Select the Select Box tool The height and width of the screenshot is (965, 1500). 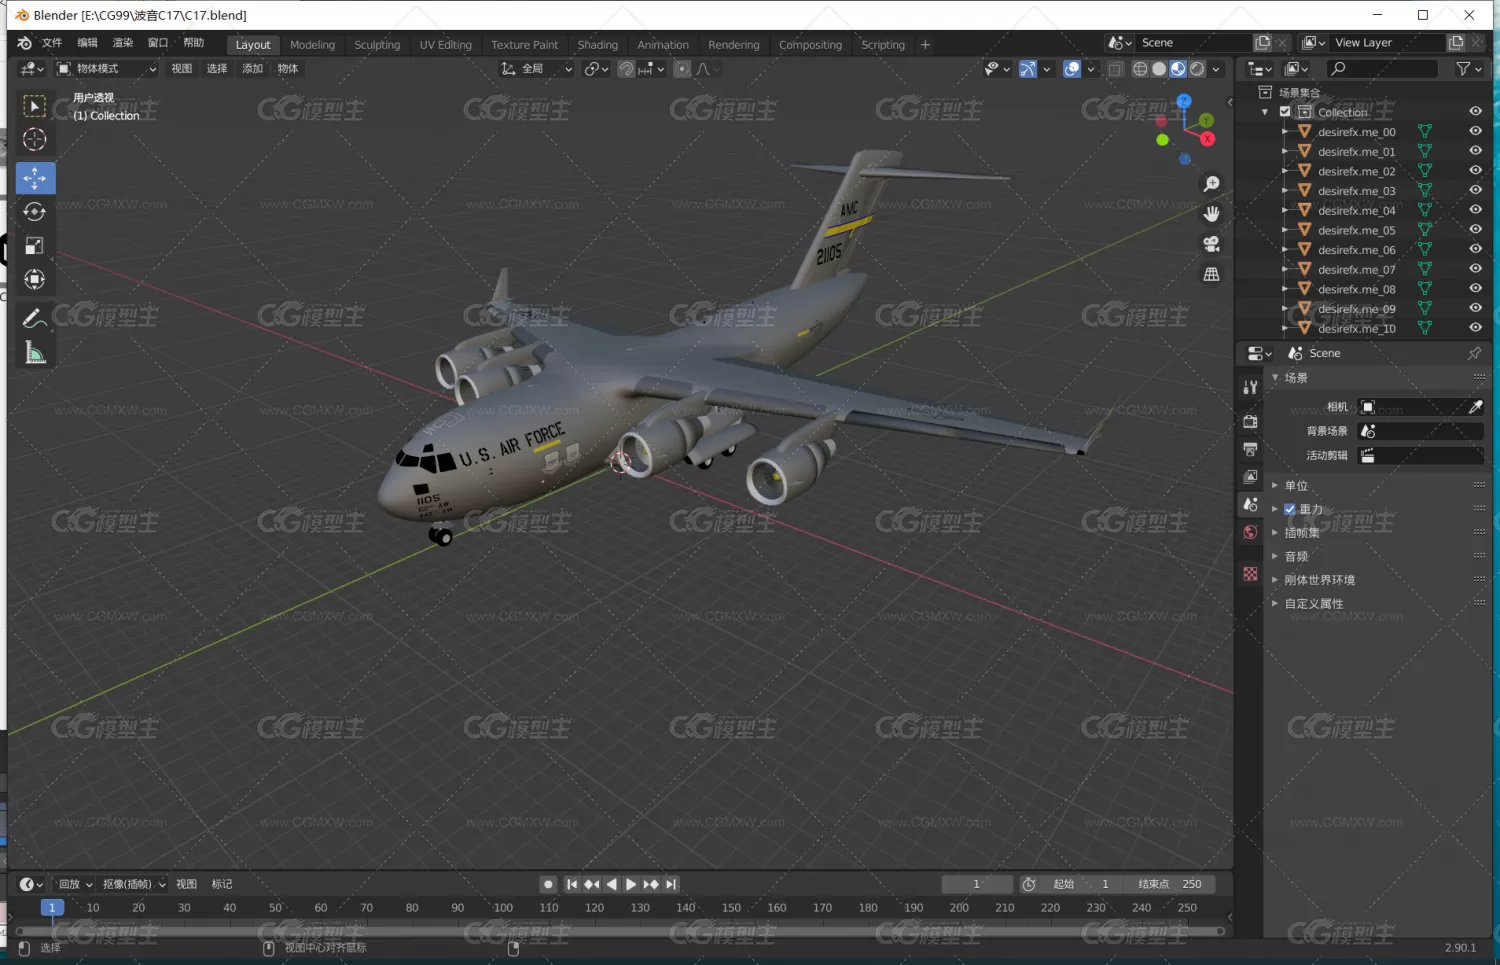coord(35,106)
